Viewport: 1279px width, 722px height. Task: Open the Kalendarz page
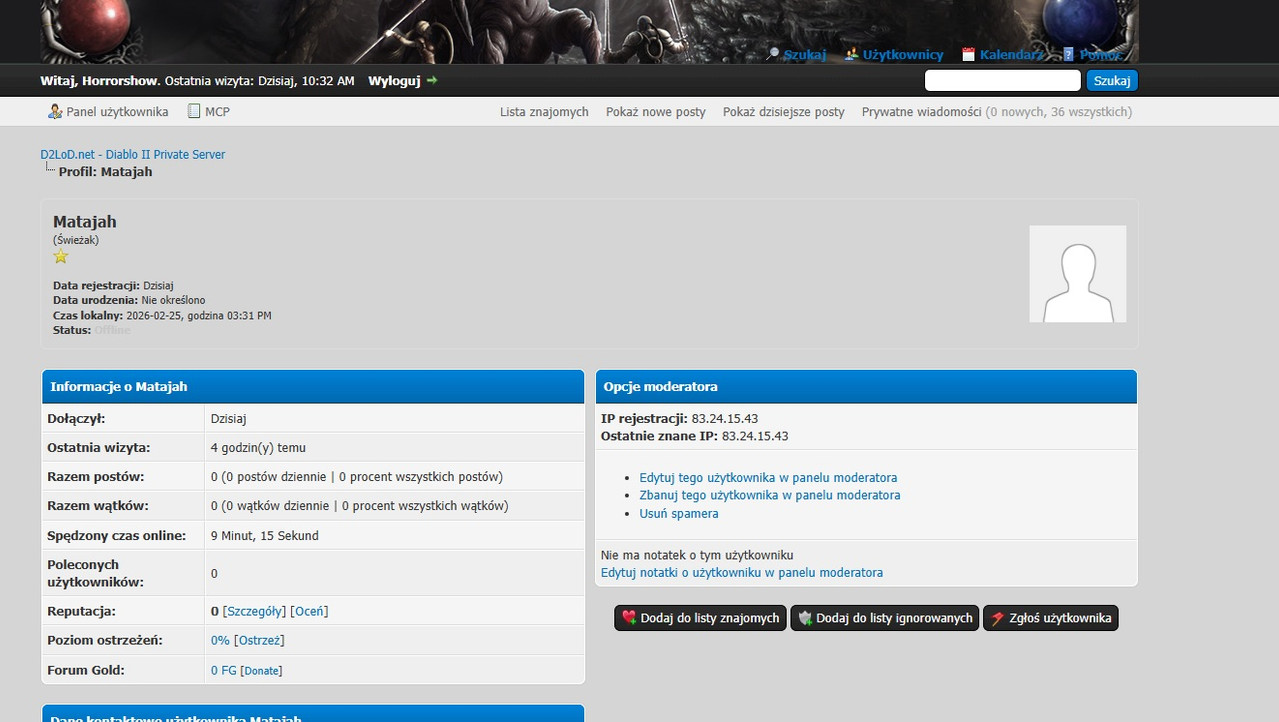point(1012,55)
